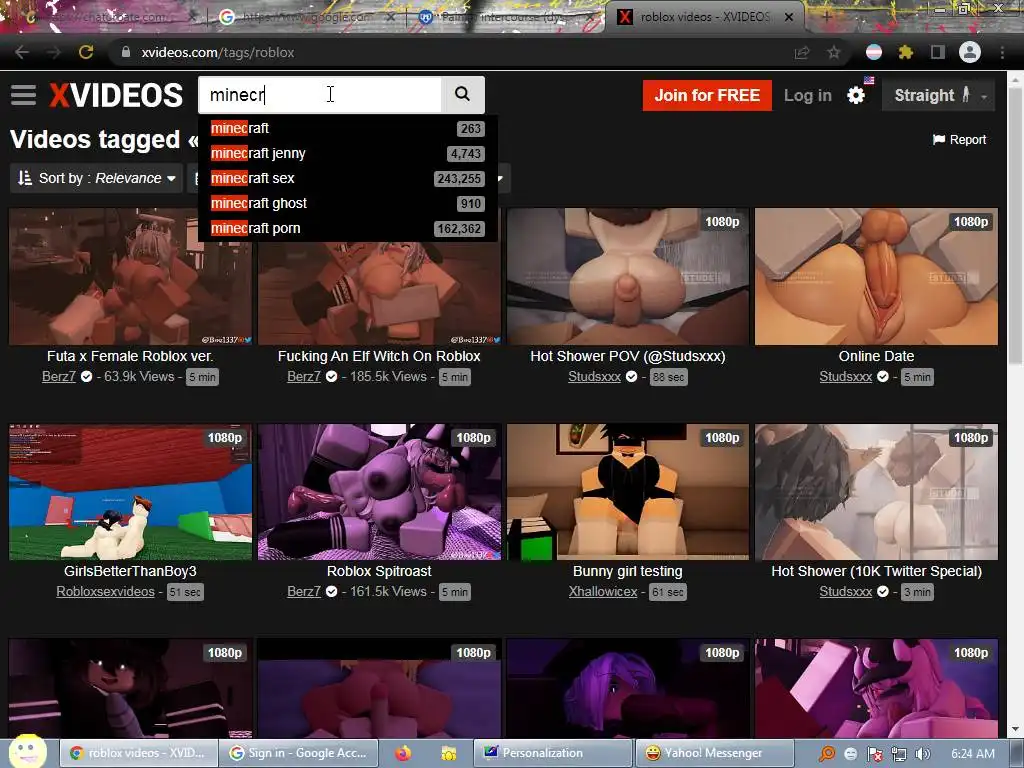
Task: Click into the search input field
Action: click(x=320, y=95)
